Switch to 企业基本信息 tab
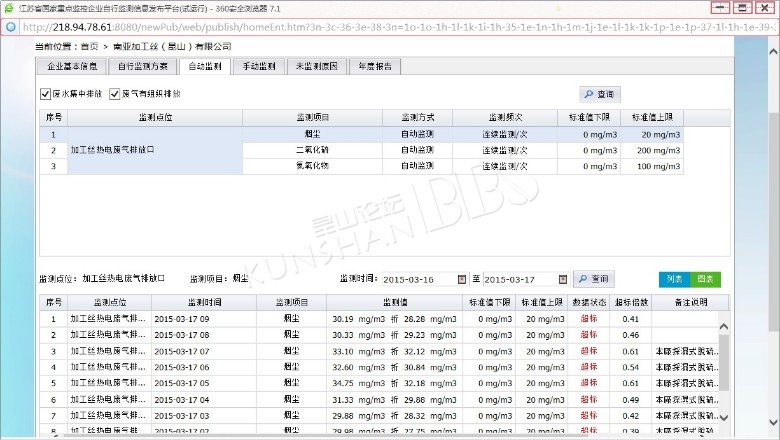The height and width of the screenshot is (440, 780). point(72,67)
